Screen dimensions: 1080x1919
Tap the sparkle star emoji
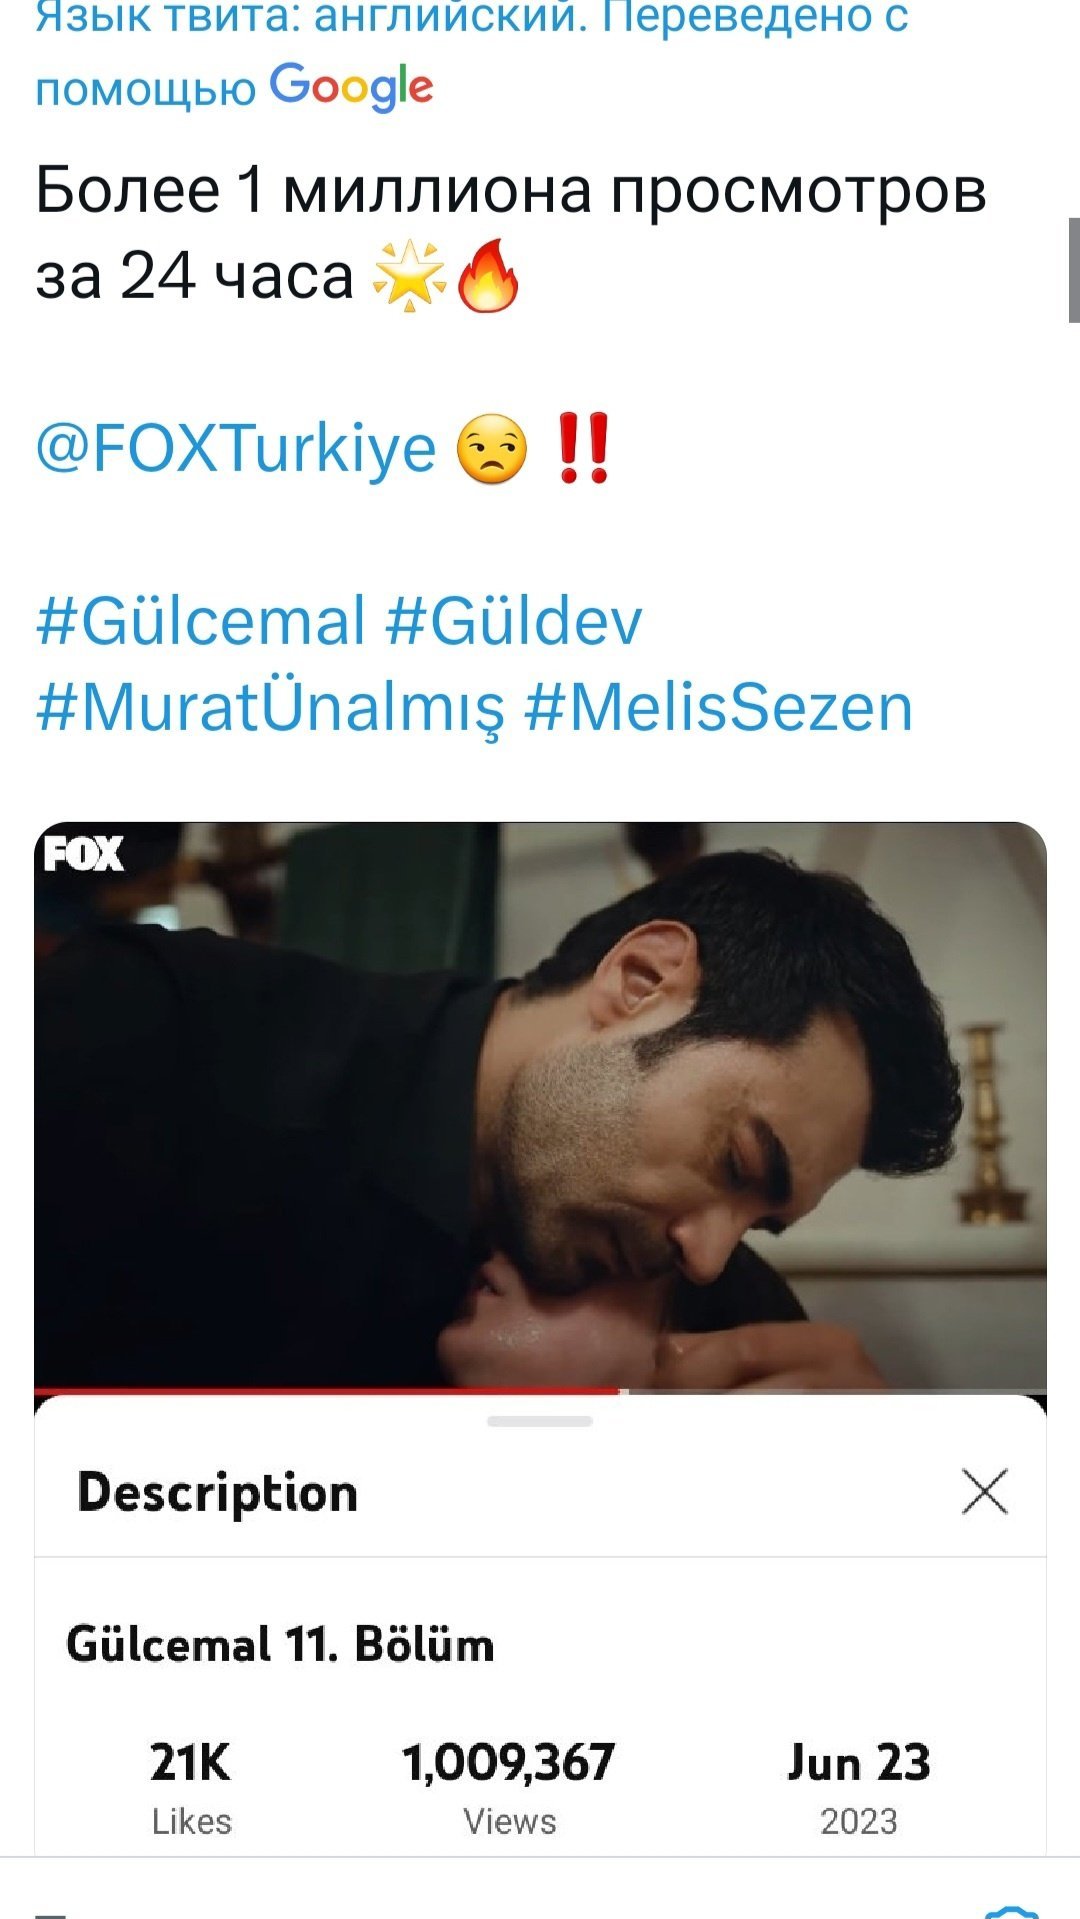[x=409, y=276]
